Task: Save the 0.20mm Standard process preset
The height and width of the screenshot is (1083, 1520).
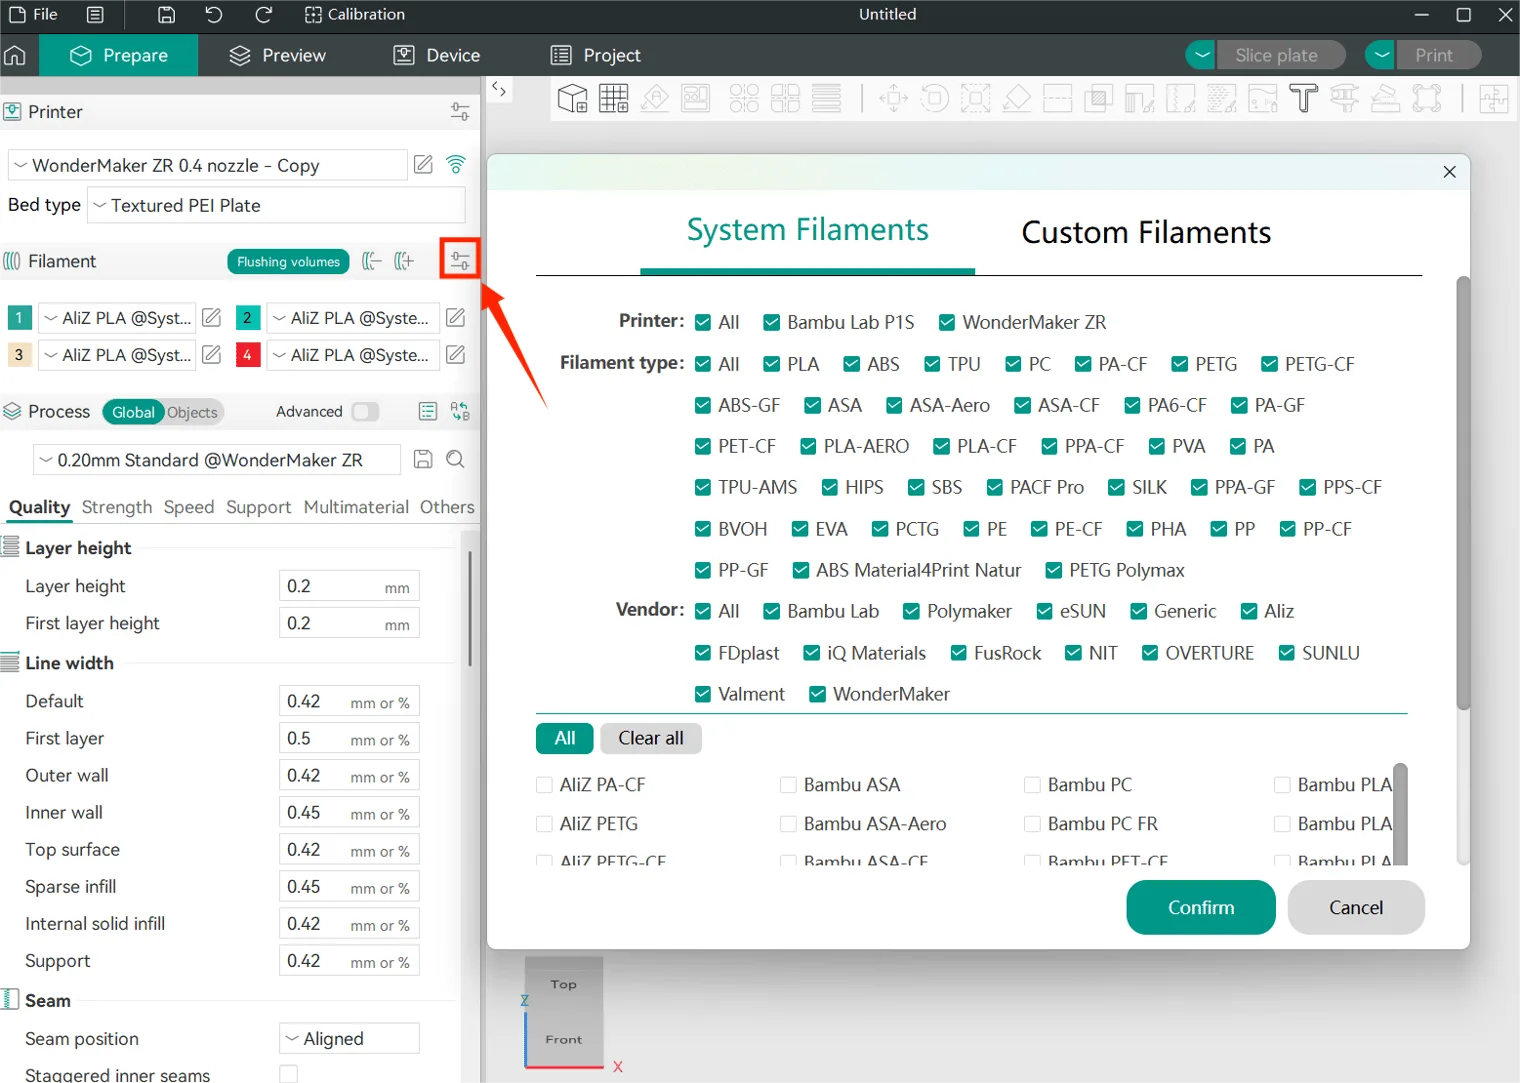Action: click(424, 459)
